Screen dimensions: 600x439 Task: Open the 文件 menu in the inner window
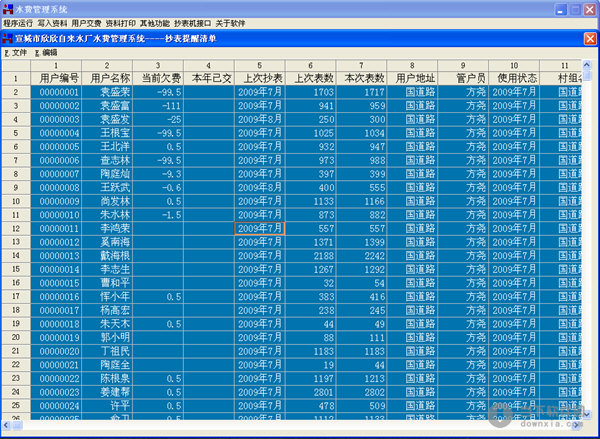(16, 53)
